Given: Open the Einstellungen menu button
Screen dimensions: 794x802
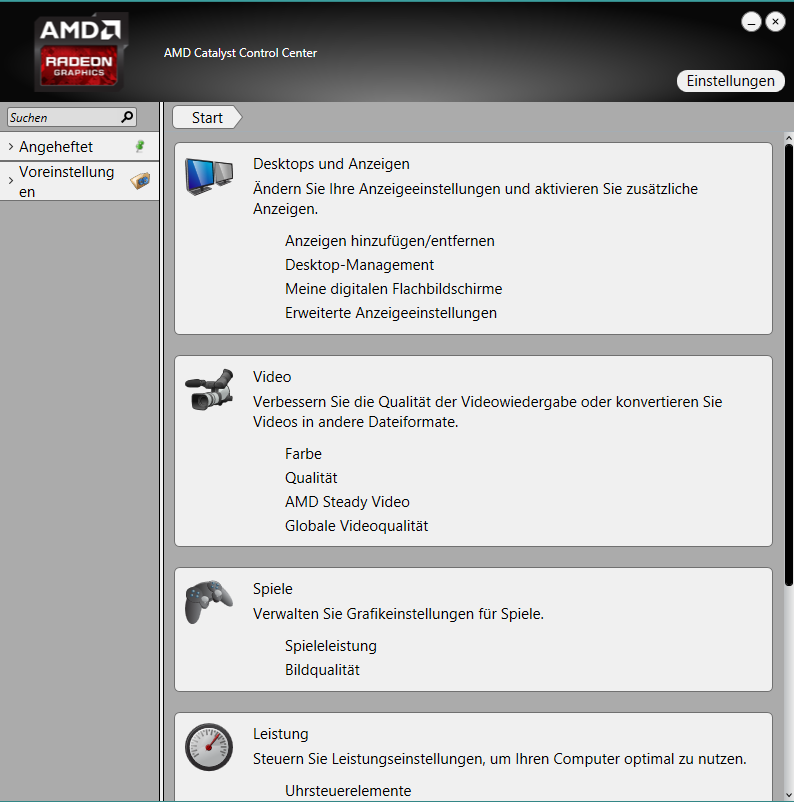Looking at the screenshot, I should pos(731,81).
